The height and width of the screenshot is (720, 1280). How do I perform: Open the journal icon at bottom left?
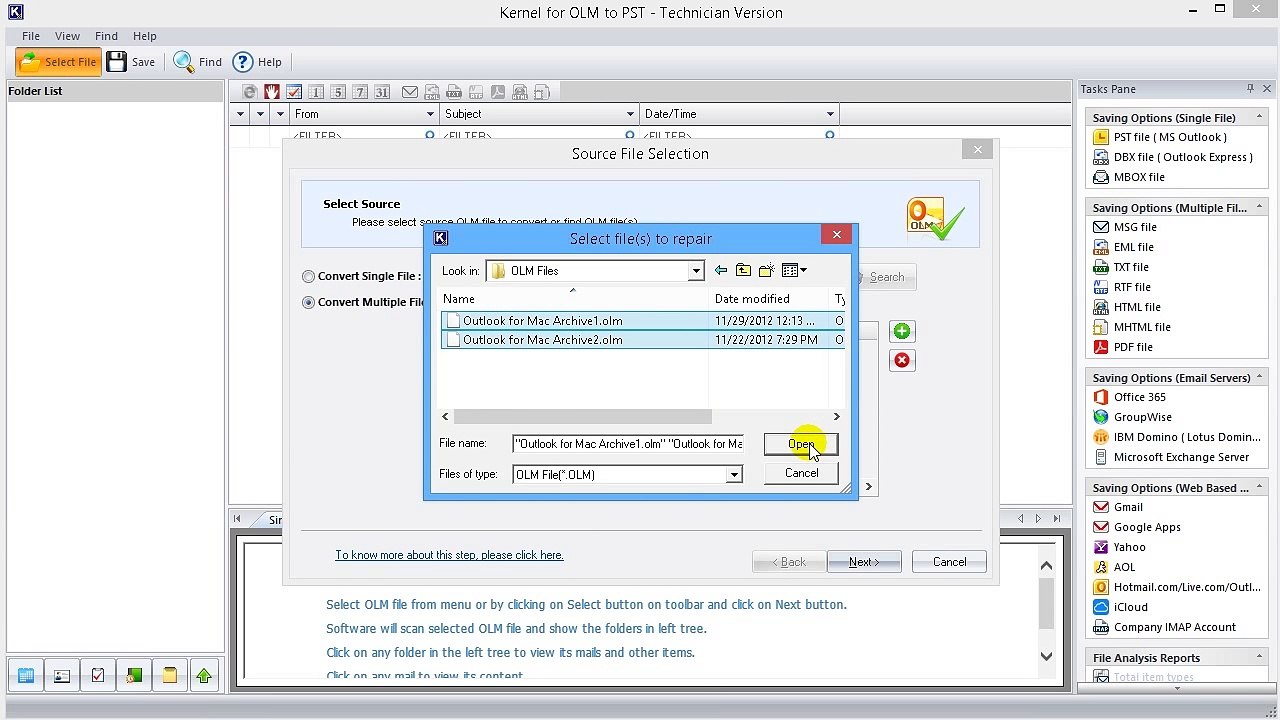click(x=134, y=676)
